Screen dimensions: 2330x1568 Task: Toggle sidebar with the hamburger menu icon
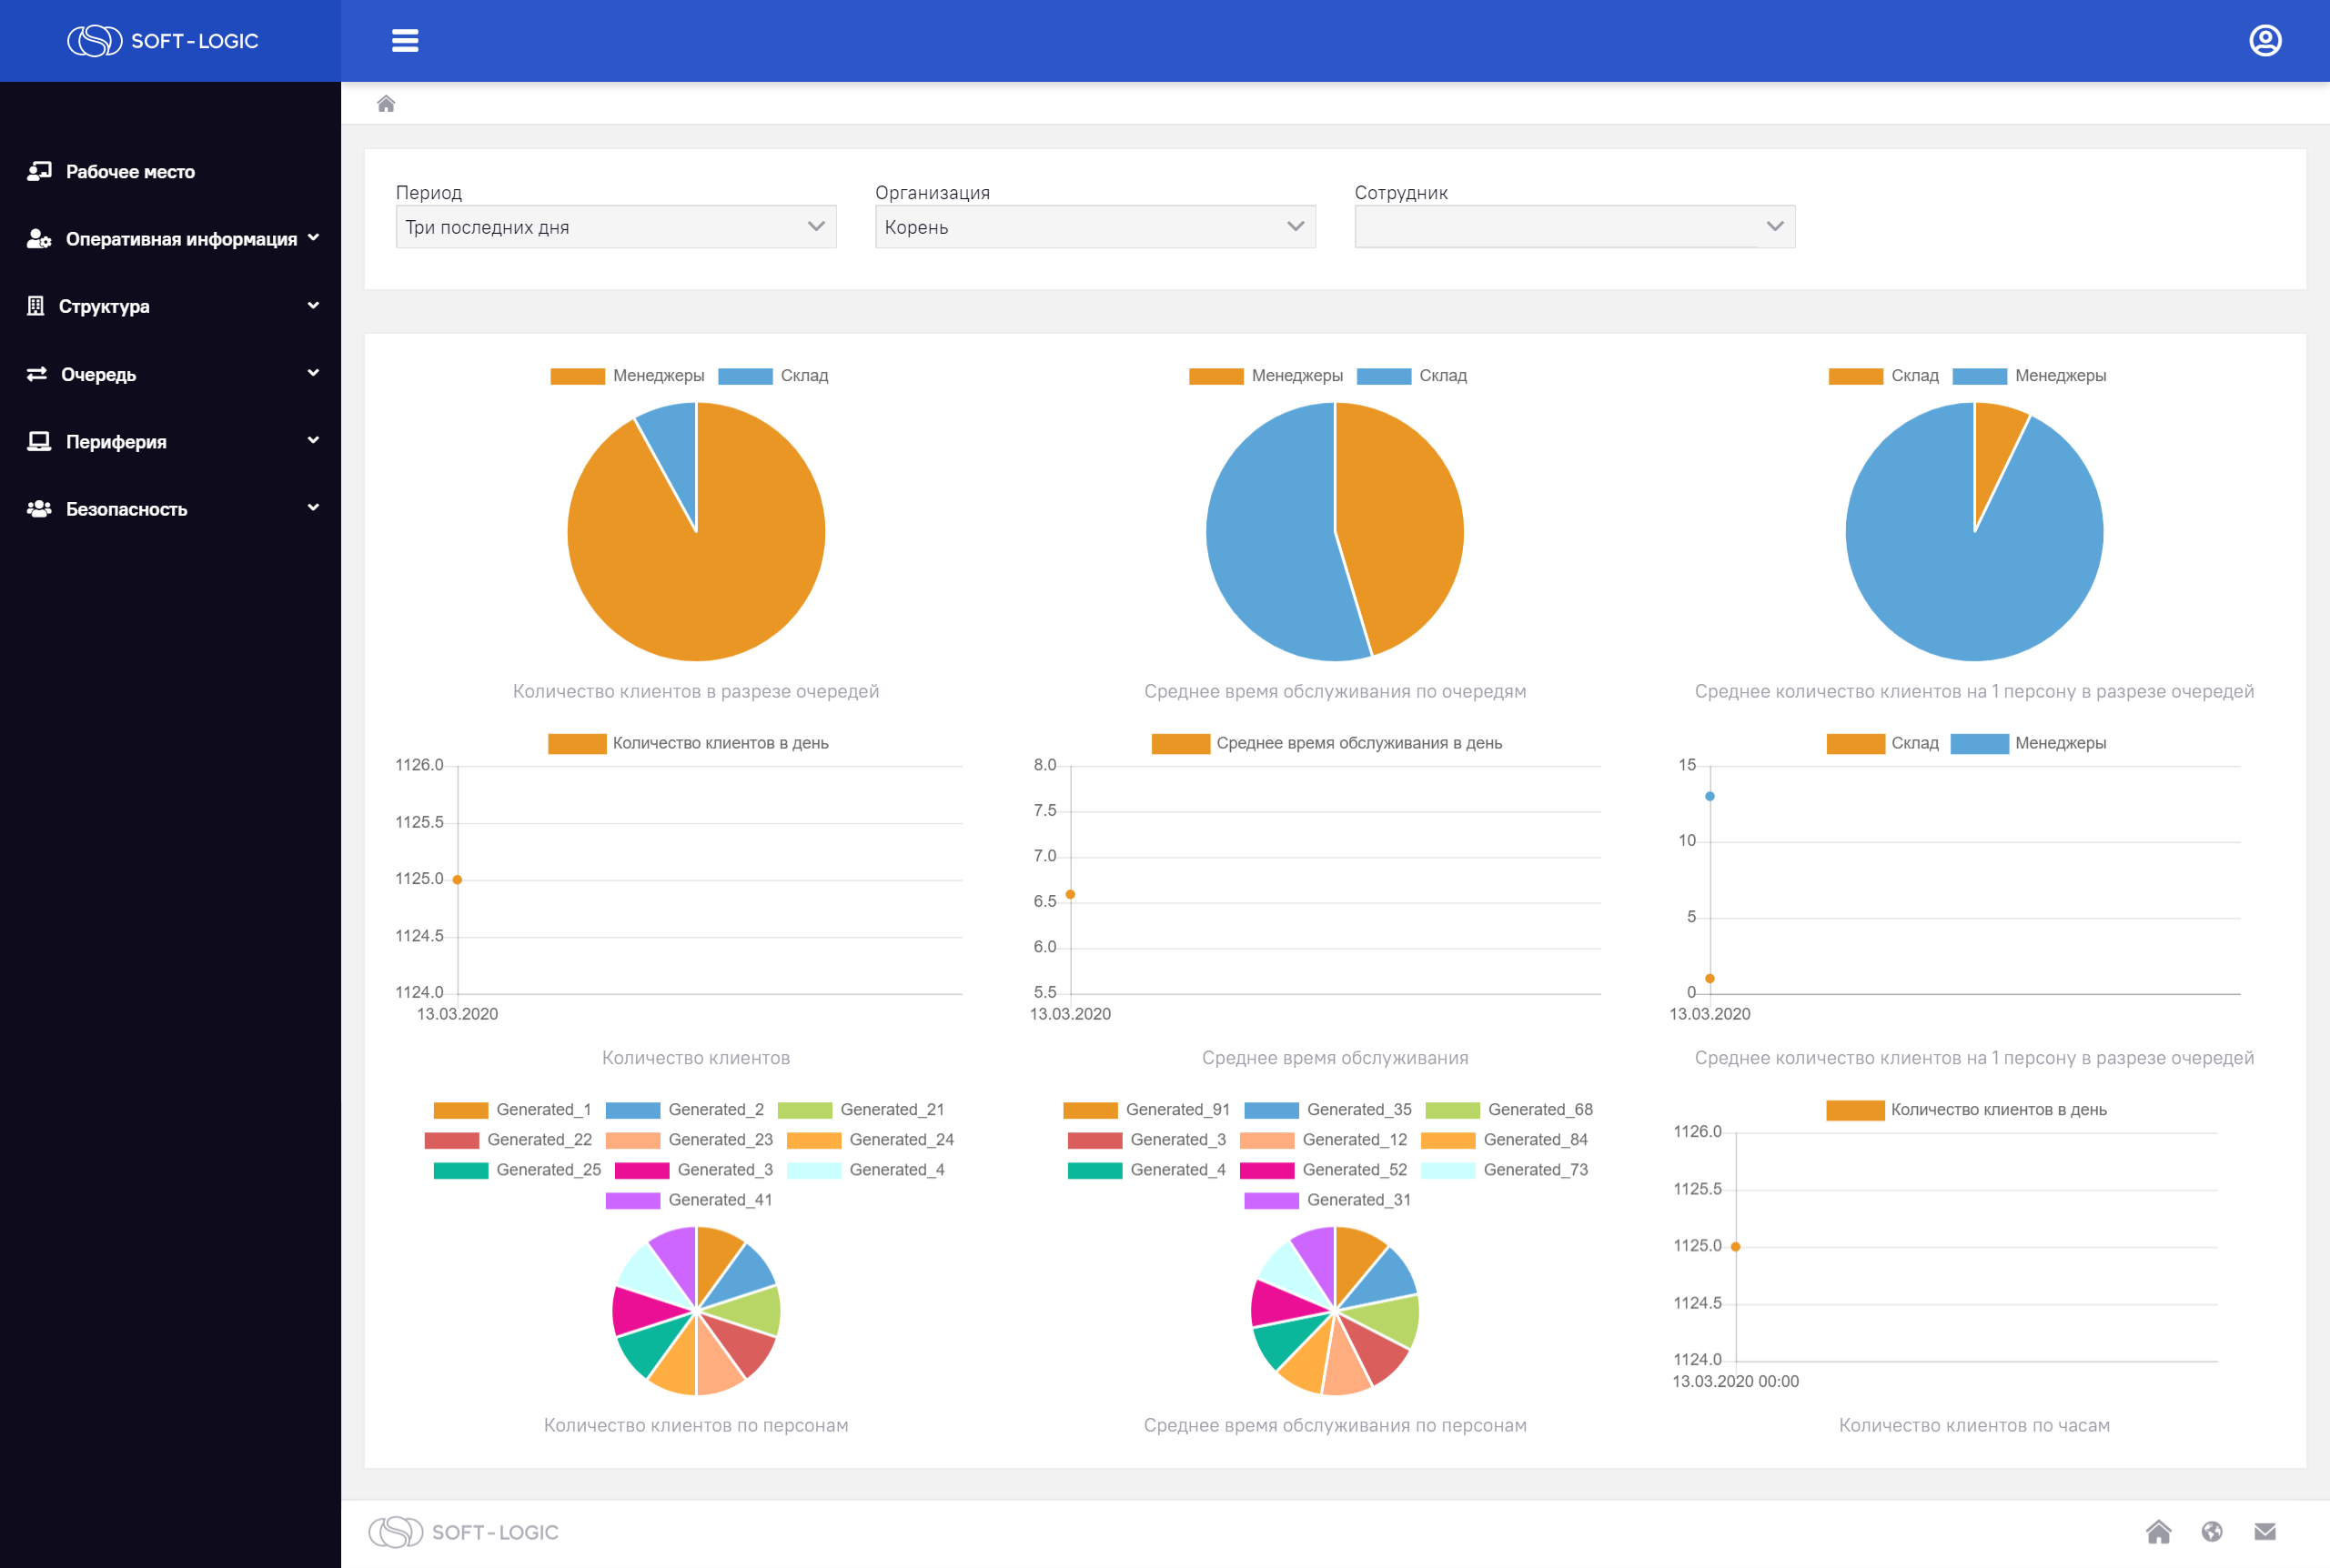tap(405, 41)
